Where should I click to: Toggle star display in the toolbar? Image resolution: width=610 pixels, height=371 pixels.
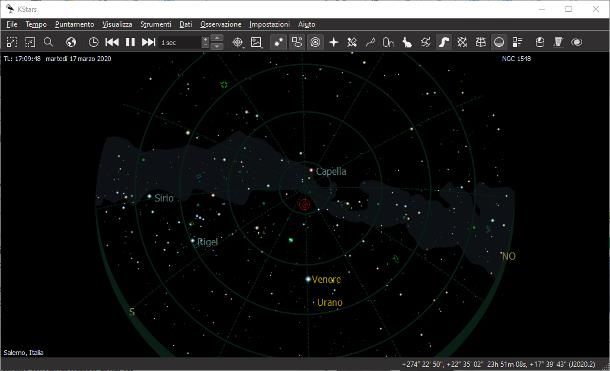[x=279, y=42]
